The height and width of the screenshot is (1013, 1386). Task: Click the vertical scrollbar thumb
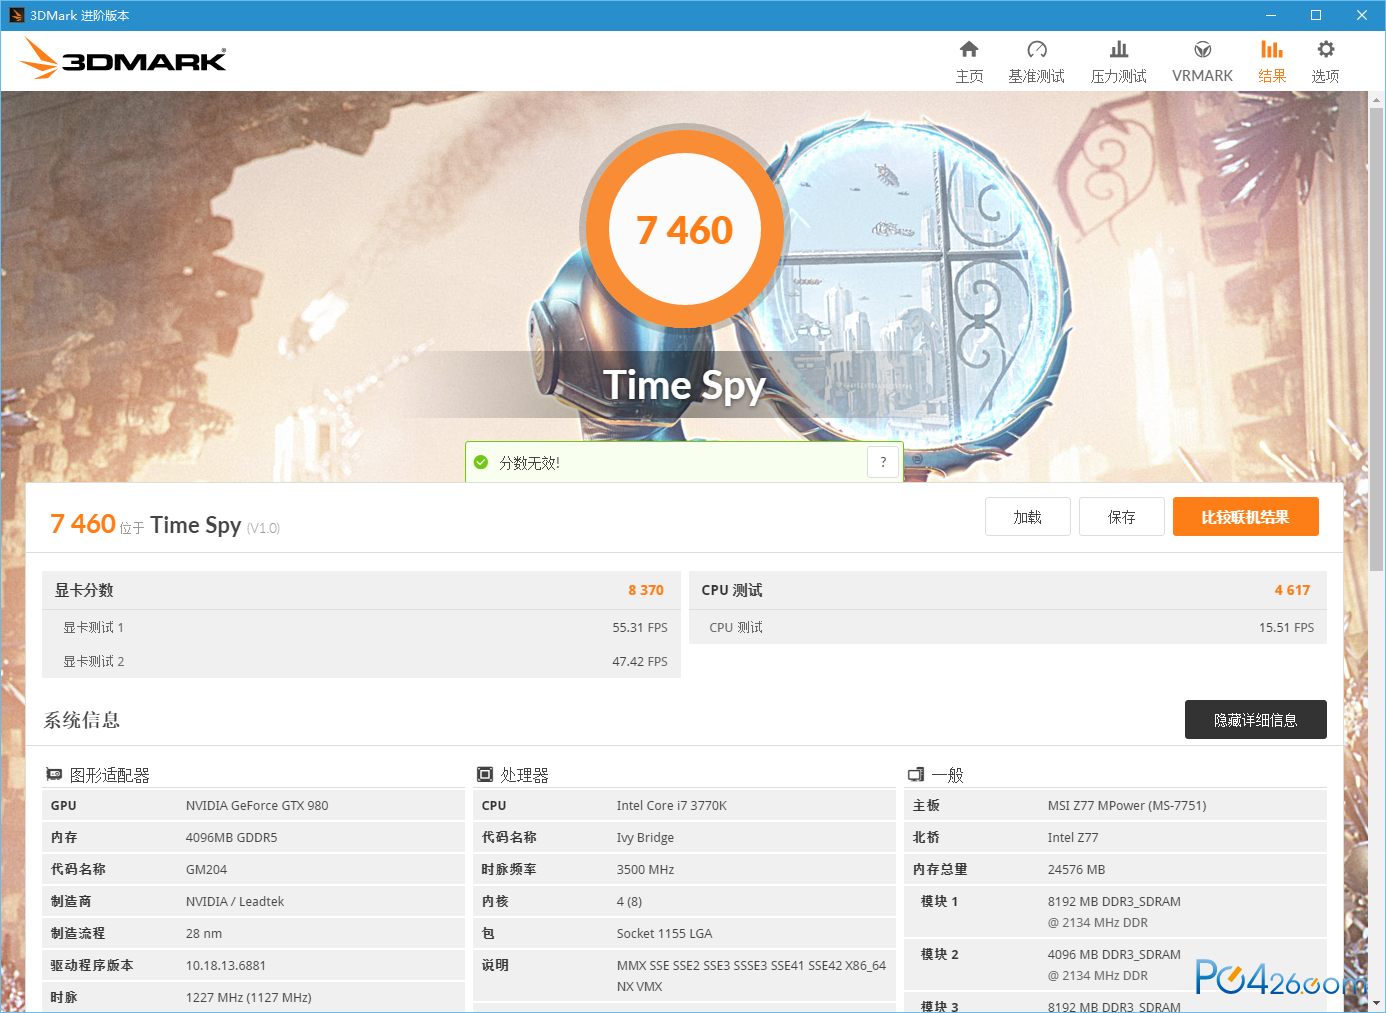(x=1377, y=340)
